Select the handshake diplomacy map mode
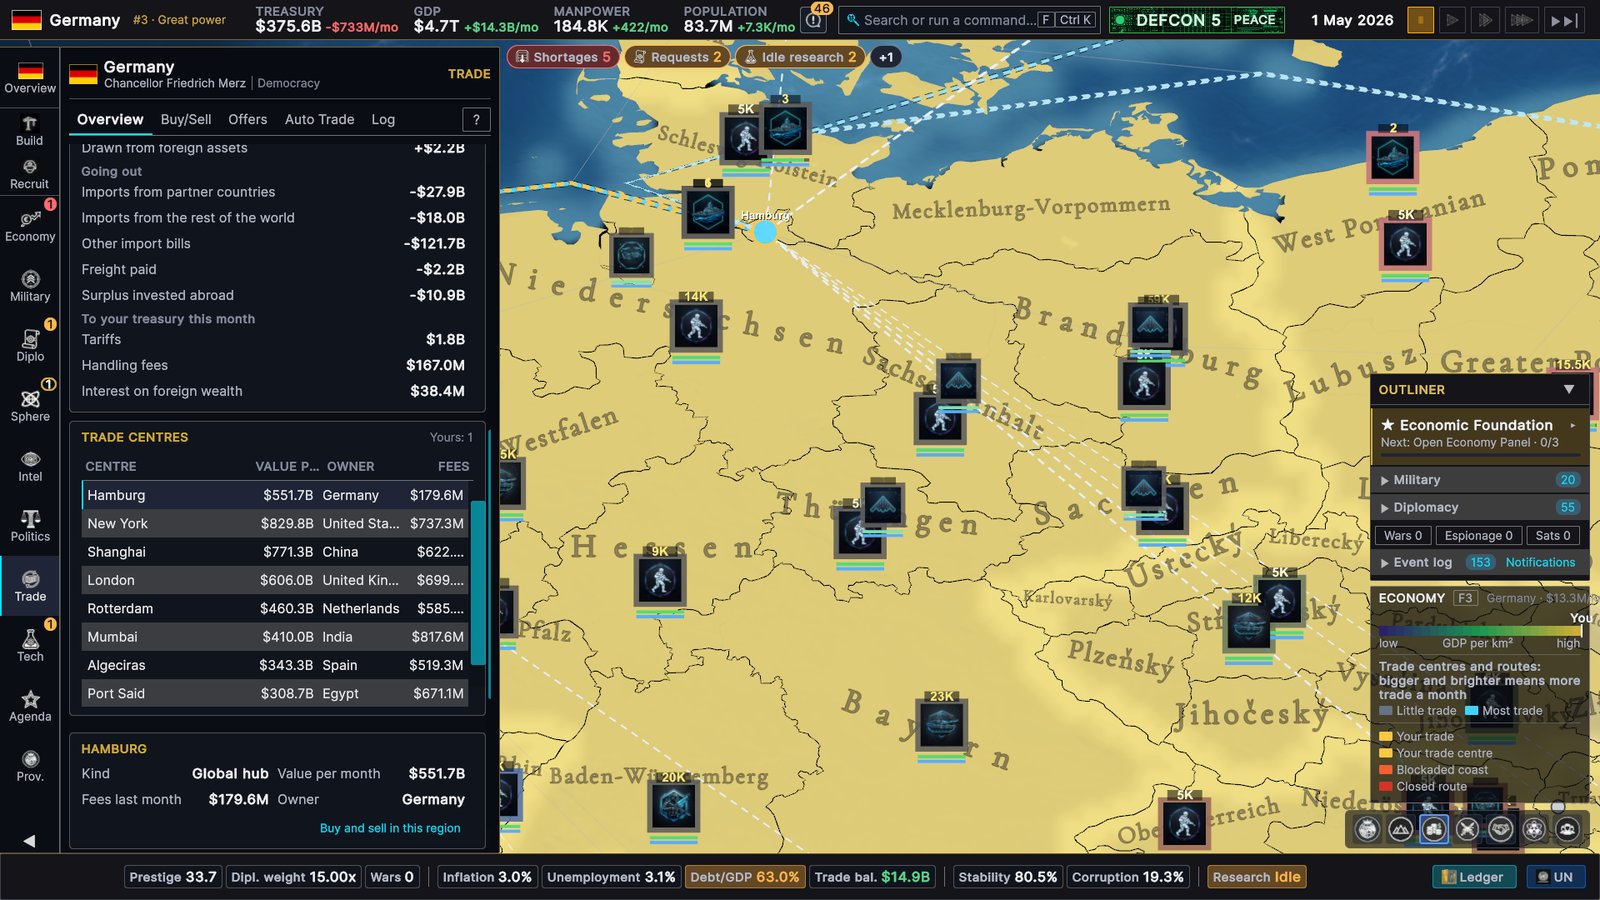1600x900 pixels. [x=1501, y=829]
